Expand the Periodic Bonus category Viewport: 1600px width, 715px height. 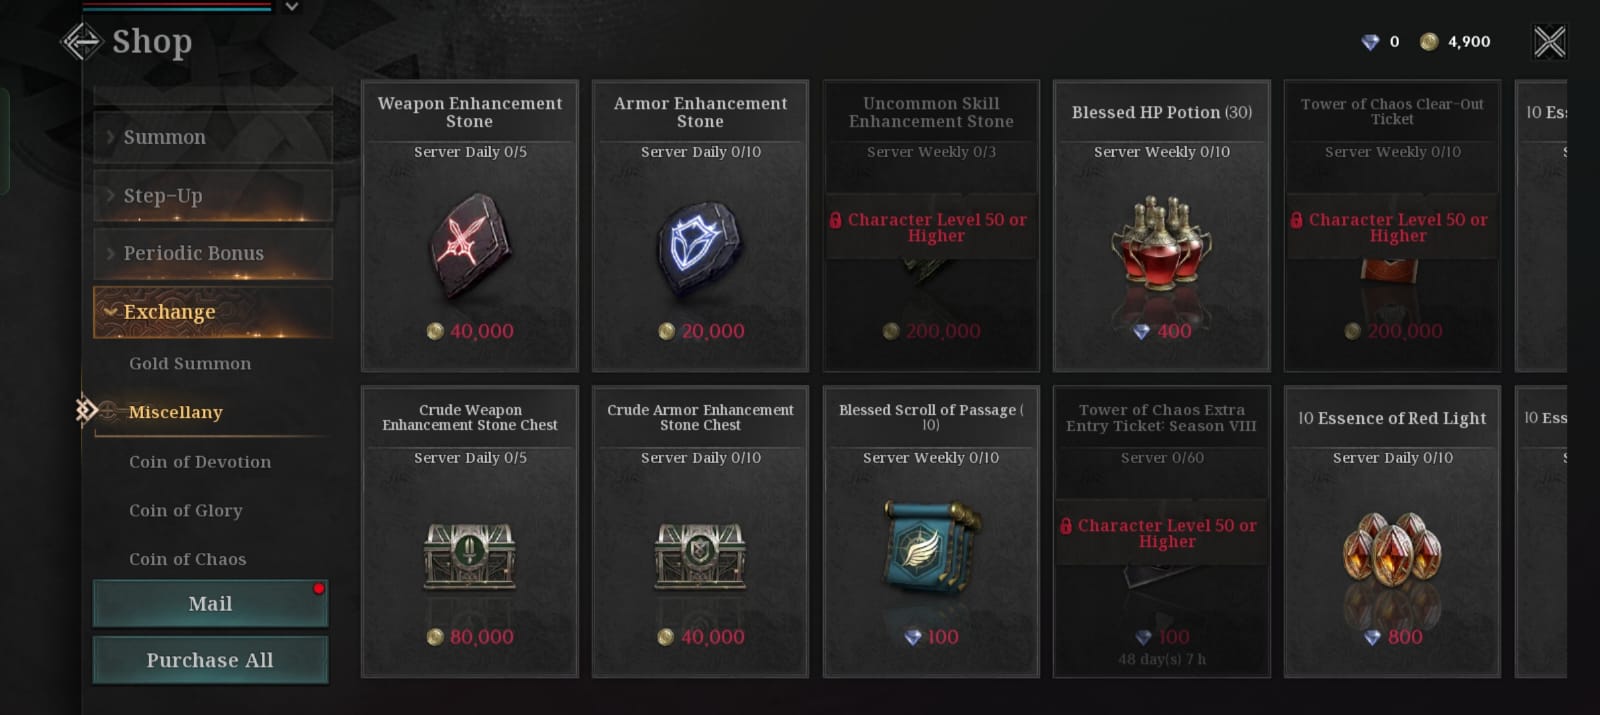[212, 254]
